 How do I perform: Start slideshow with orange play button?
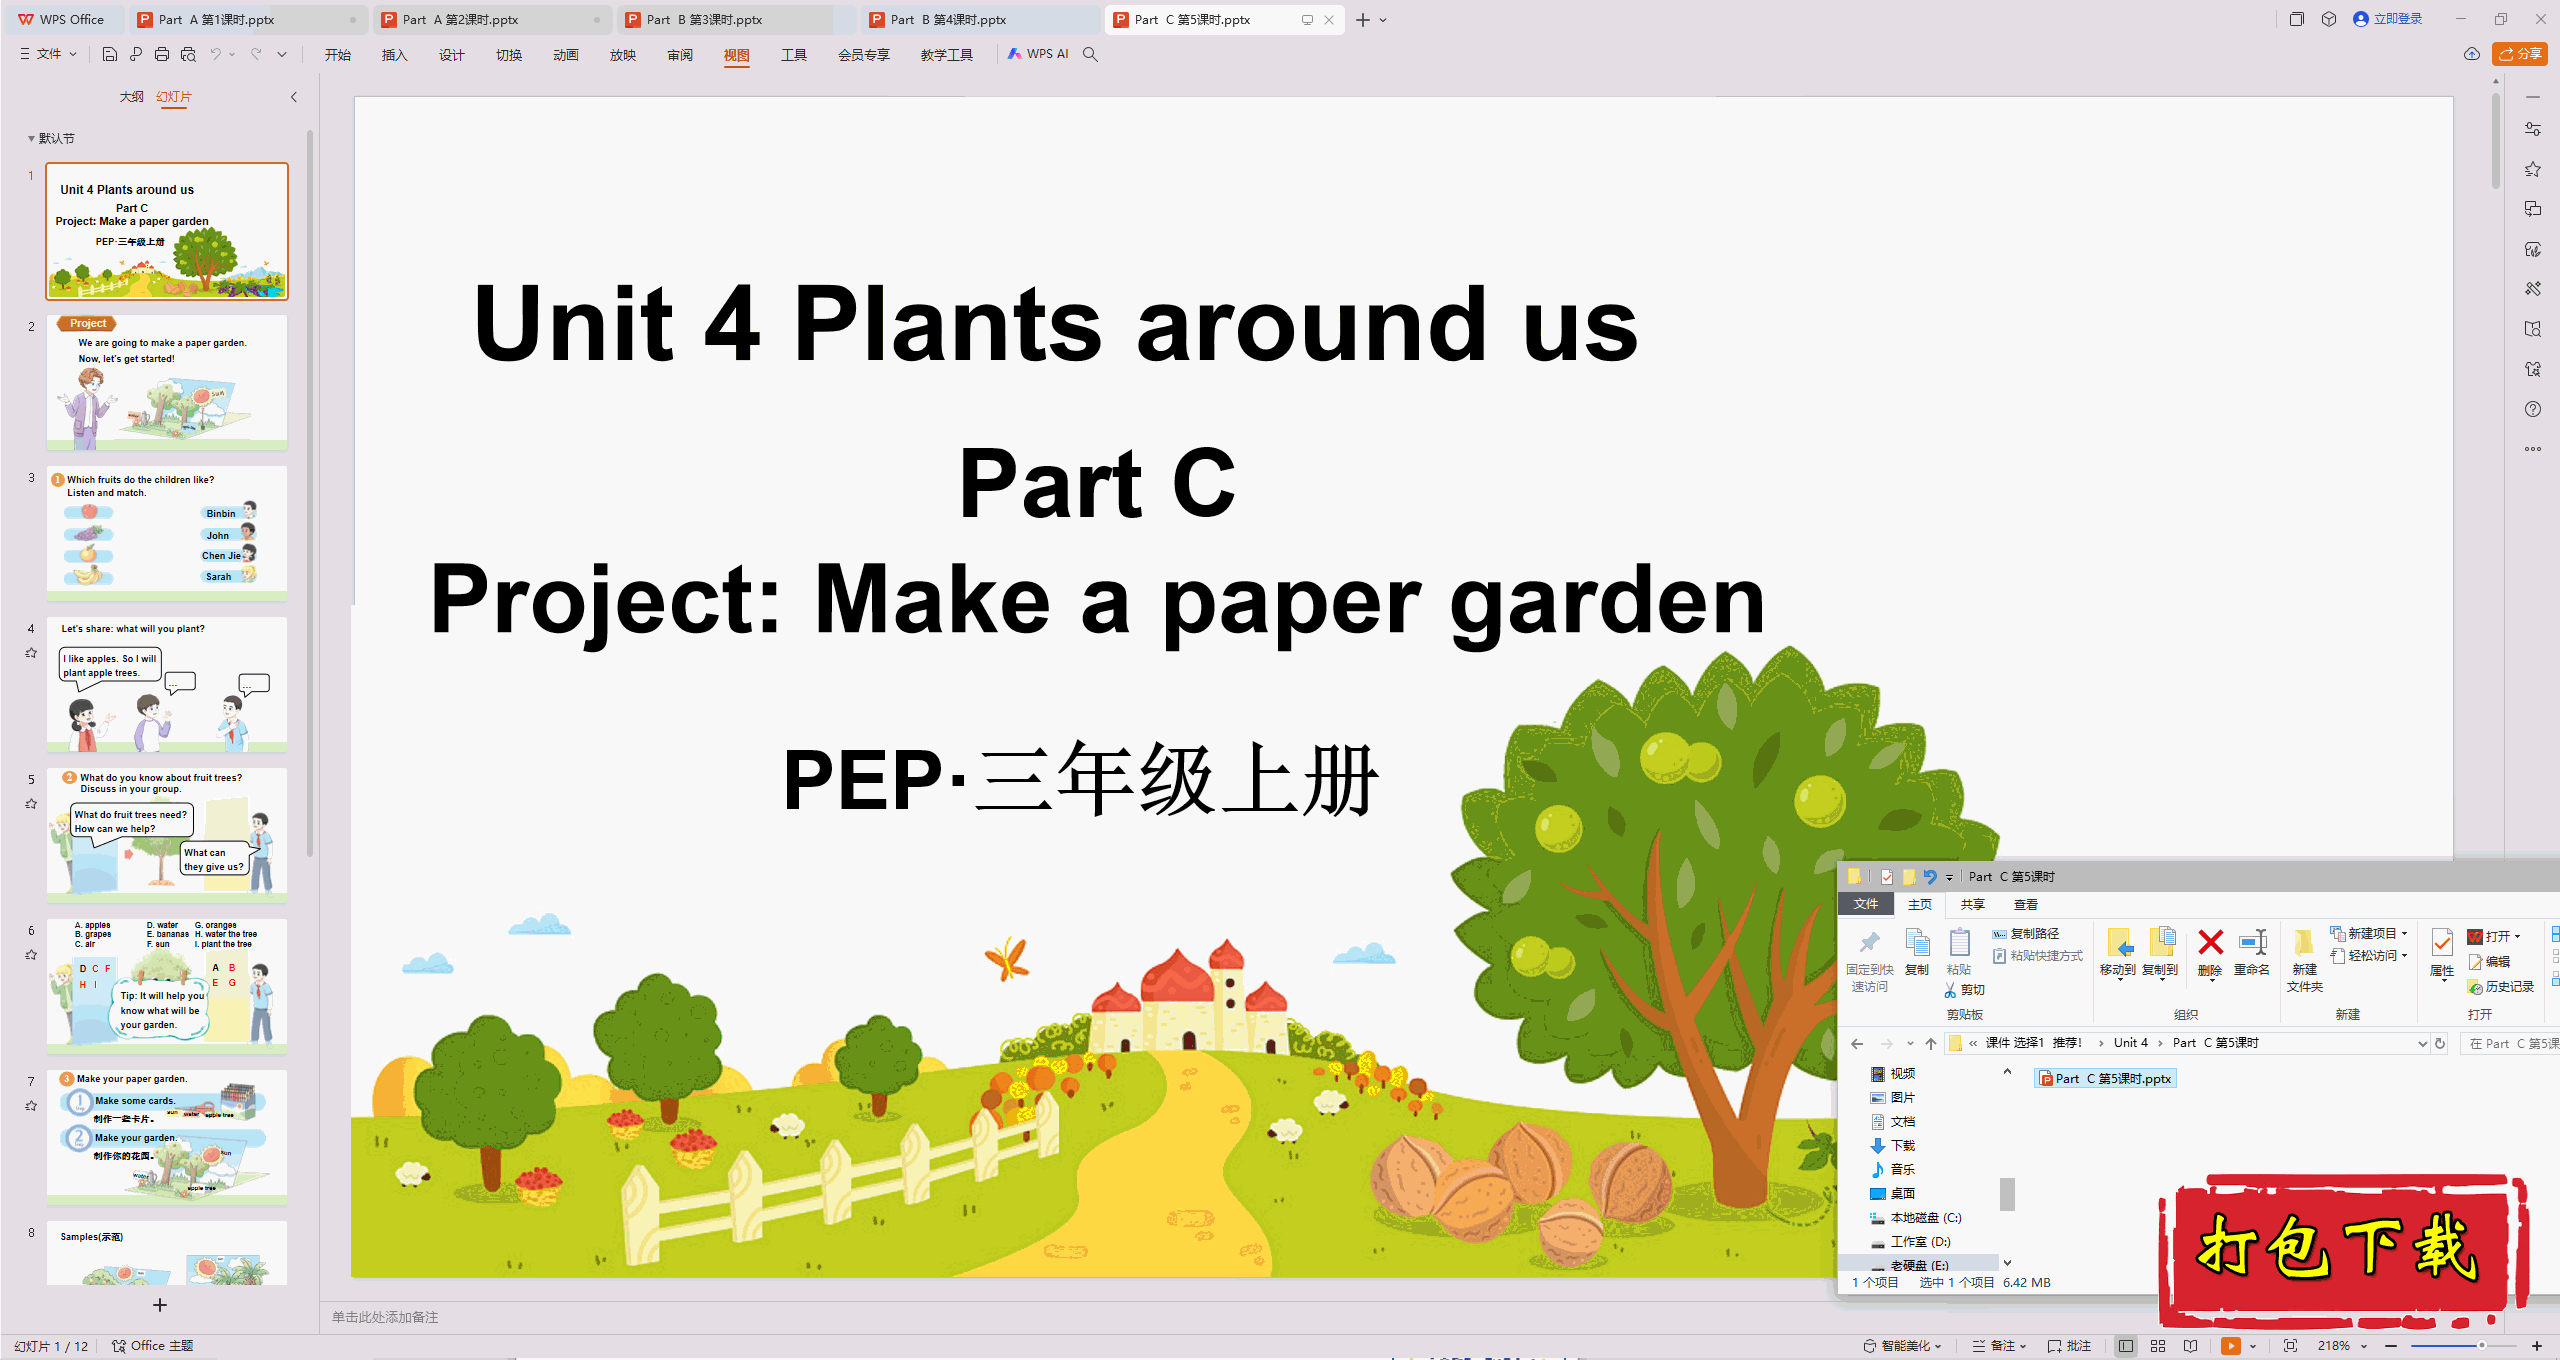[x=2230, y=1346]
